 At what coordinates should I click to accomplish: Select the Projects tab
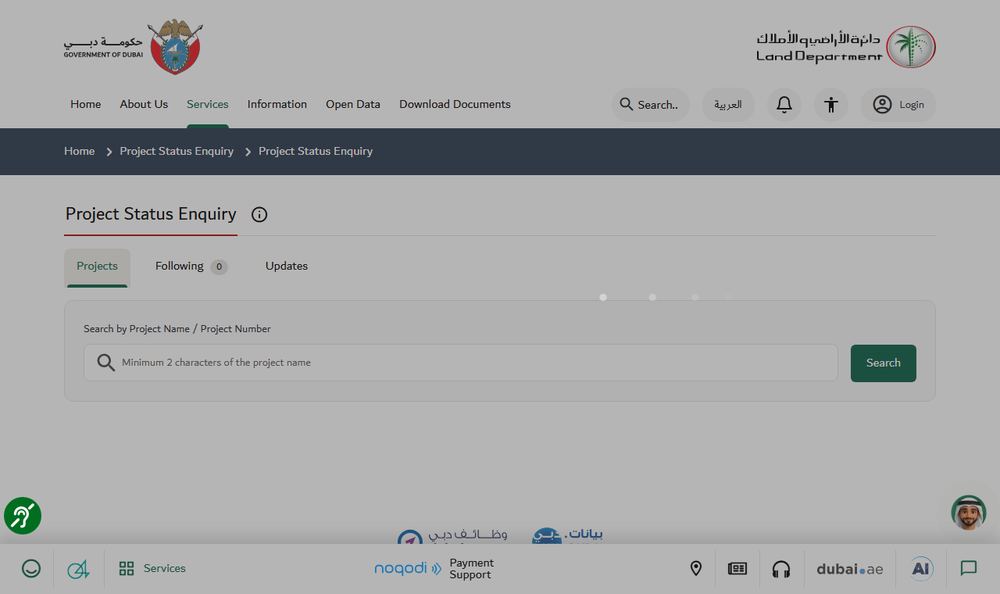click(97, 267)
